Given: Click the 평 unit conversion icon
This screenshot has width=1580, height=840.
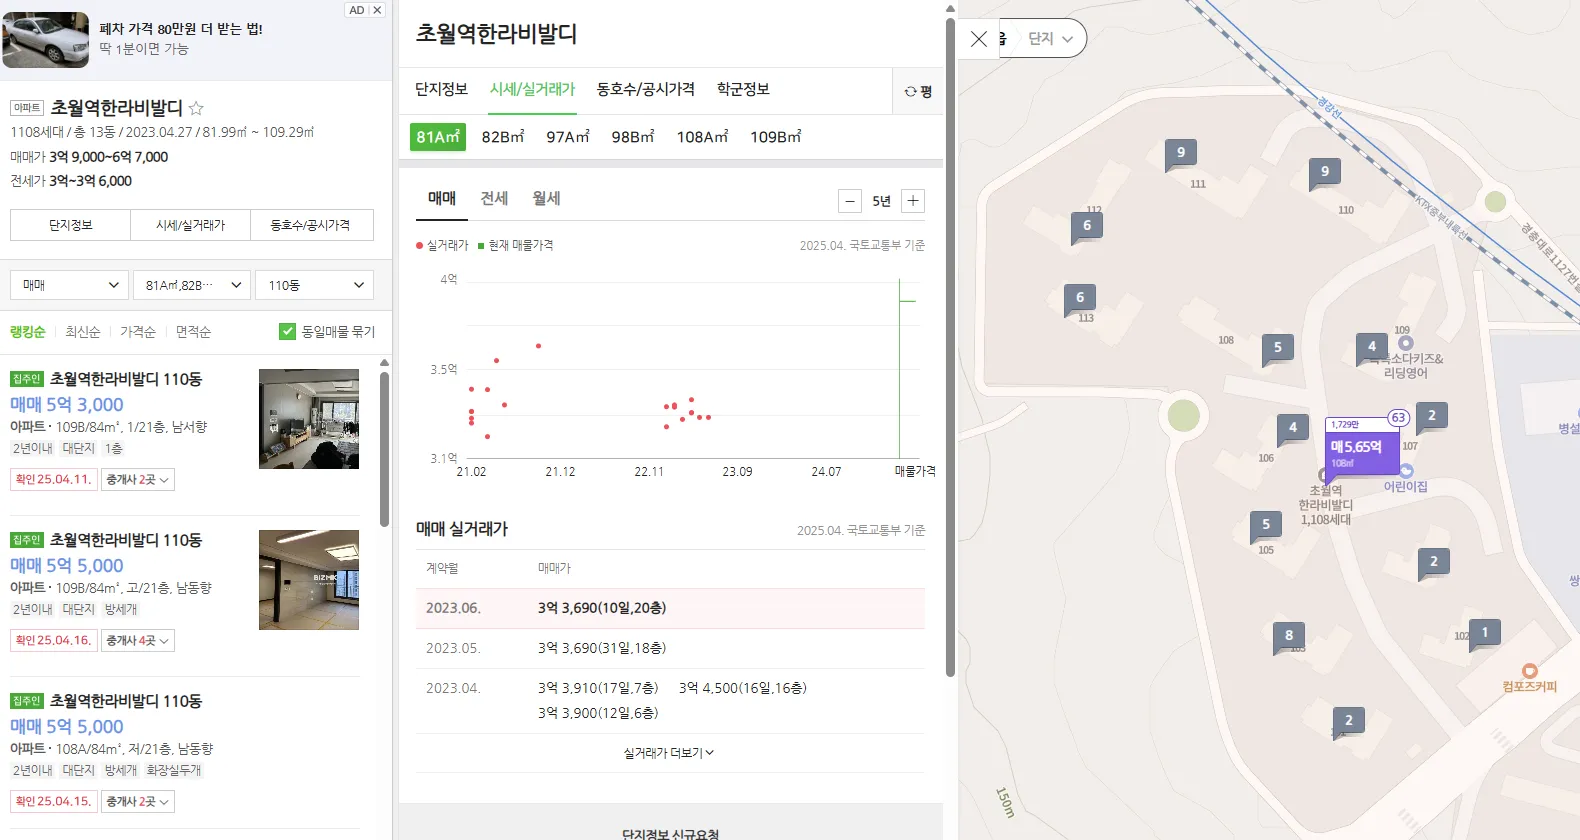Looking at the screenshot, I should click(917, 91).
